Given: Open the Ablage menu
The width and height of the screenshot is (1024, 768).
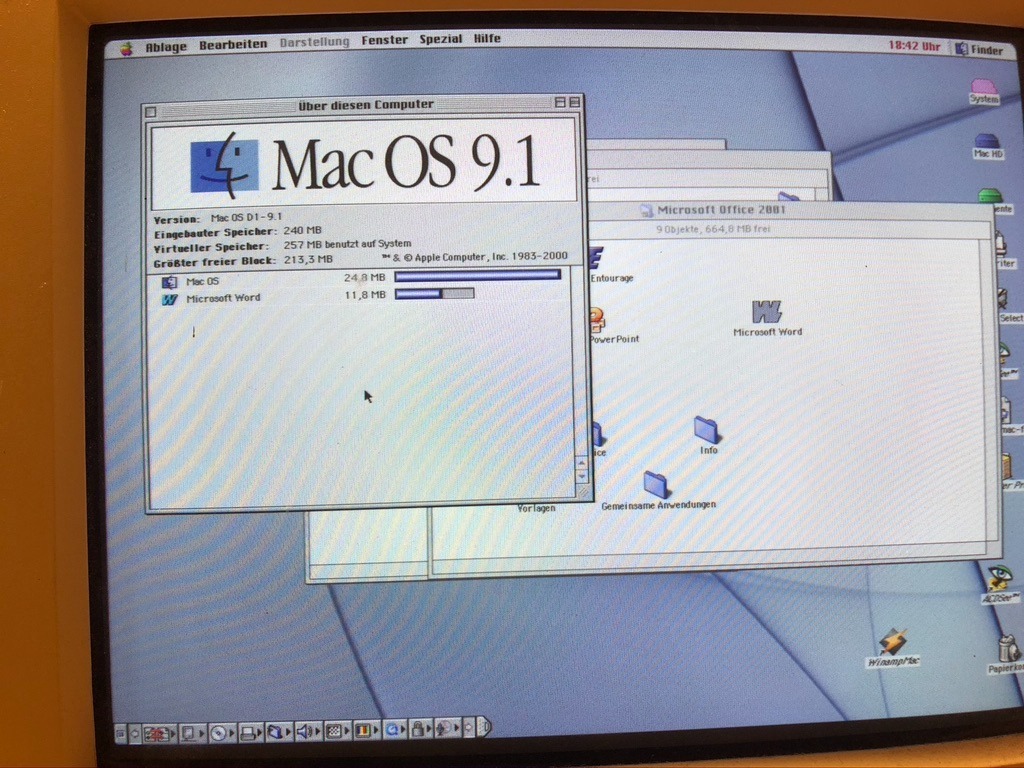Looking at the screenshot, I should (x=166, y=47).
